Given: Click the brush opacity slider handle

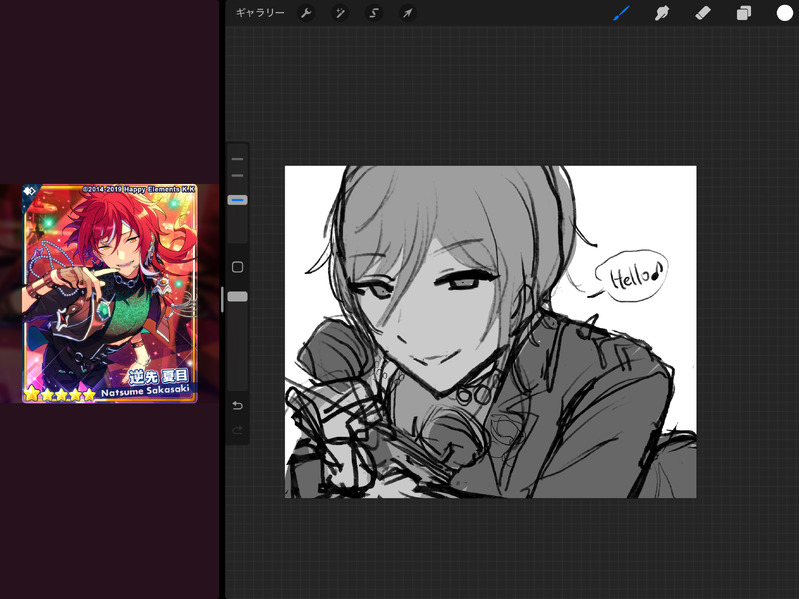Looking at the screenshot, I should point(237,296).
